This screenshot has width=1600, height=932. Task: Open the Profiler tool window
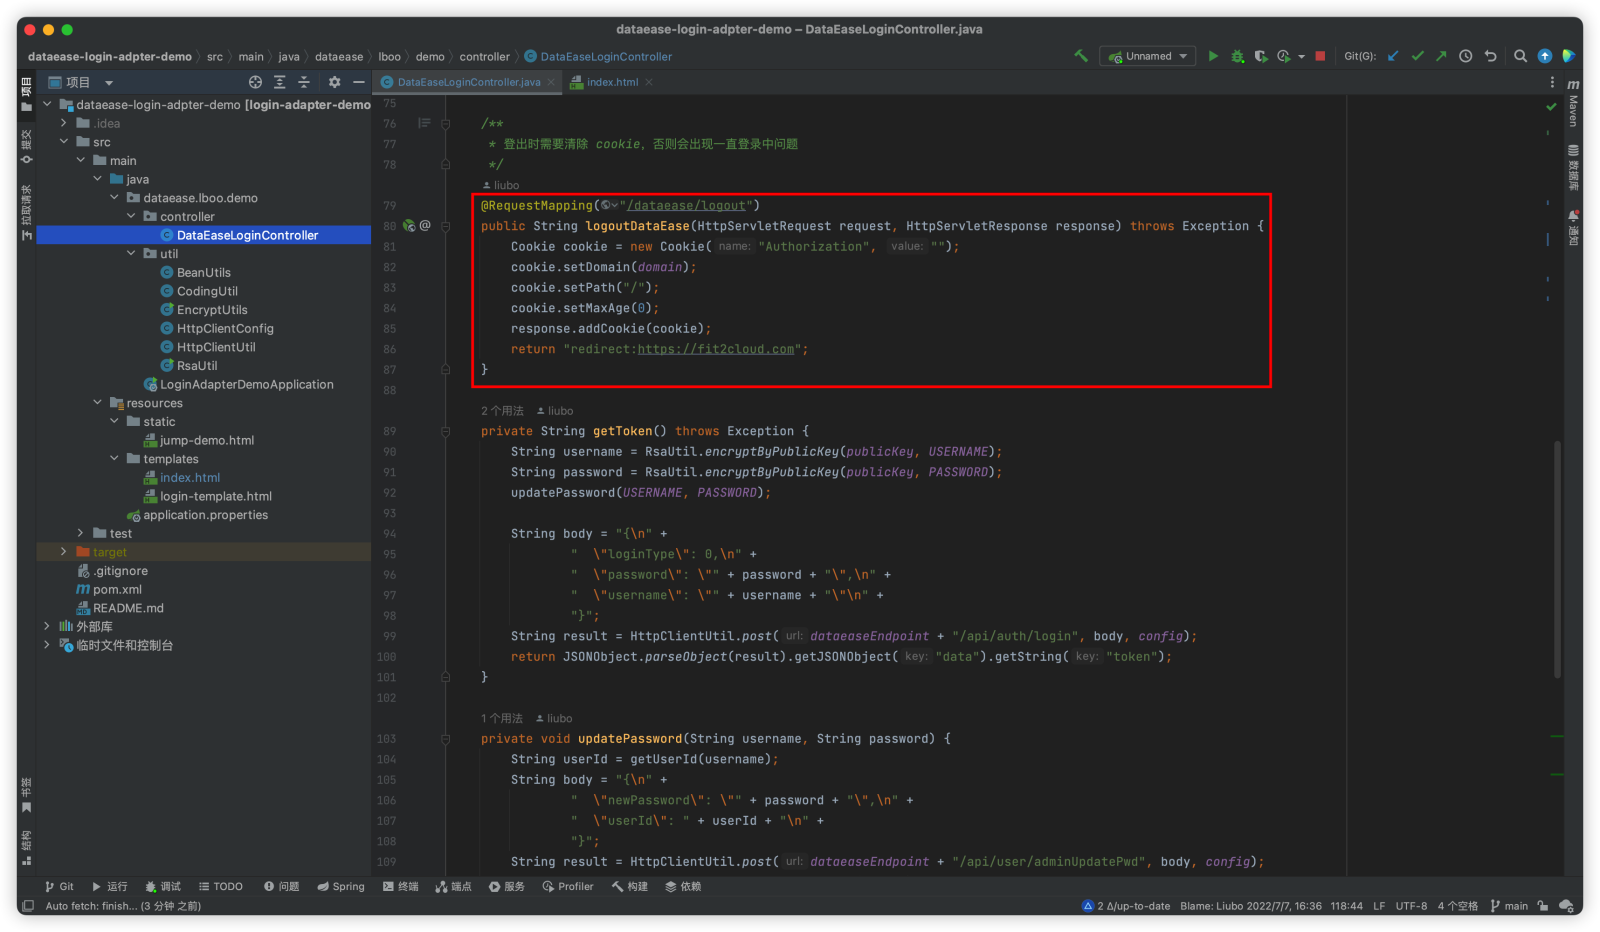click(568, 886)
